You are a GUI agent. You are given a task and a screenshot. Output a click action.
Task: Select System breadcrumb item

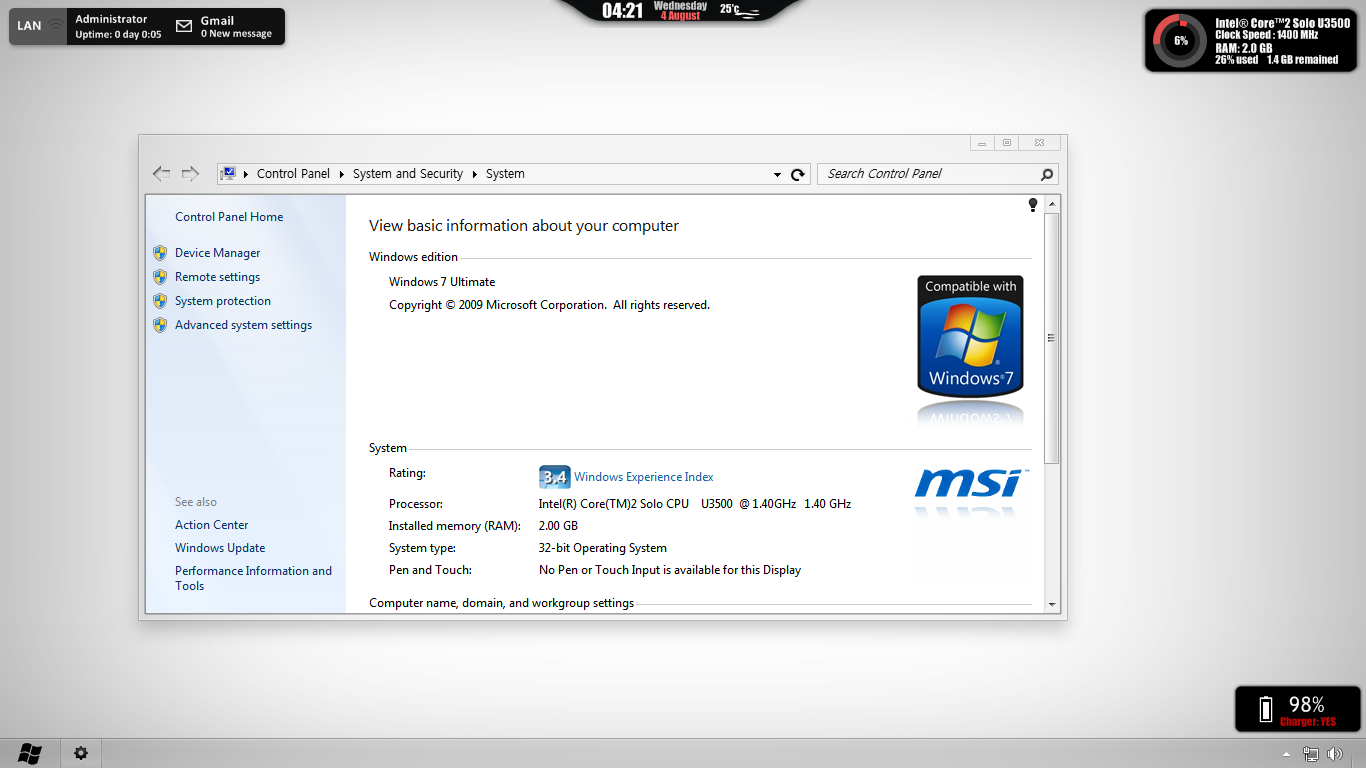(505, 174)
